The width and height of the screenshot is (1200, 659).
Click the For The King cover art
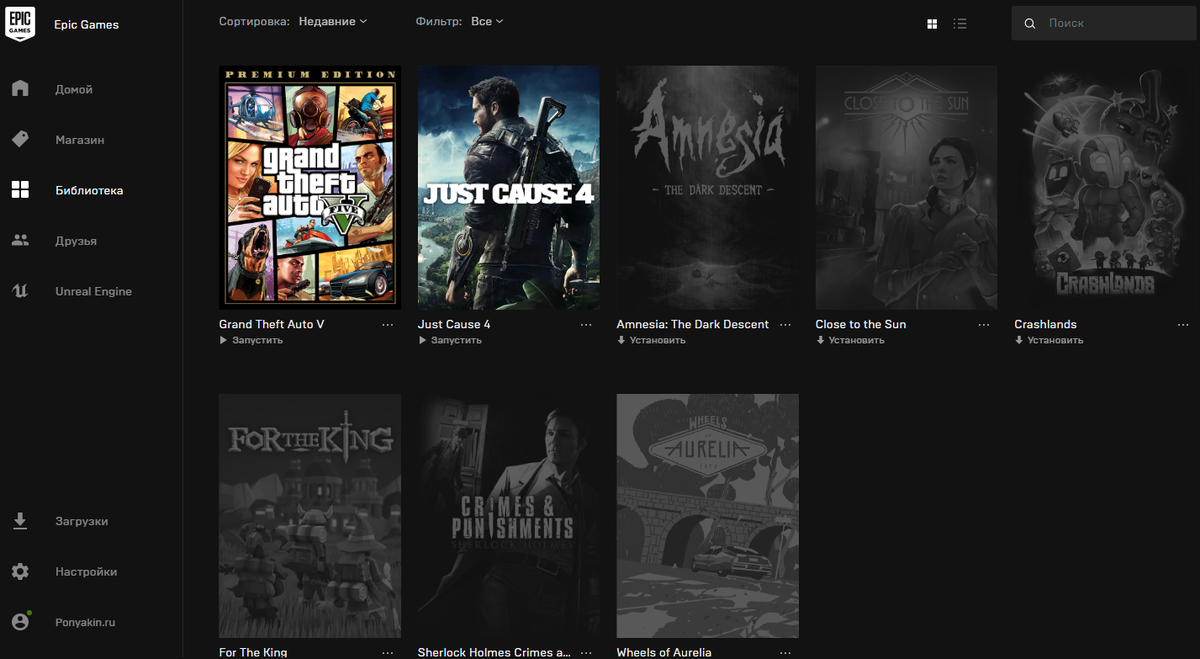(x=310, y=516)
